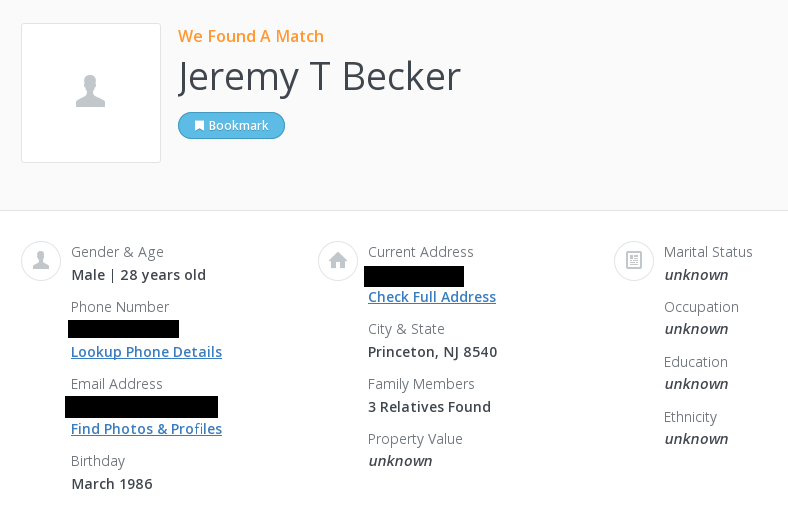788x515 pixels.
Task: Select the 3 Relatives Found text
Action: click(429, 407)
